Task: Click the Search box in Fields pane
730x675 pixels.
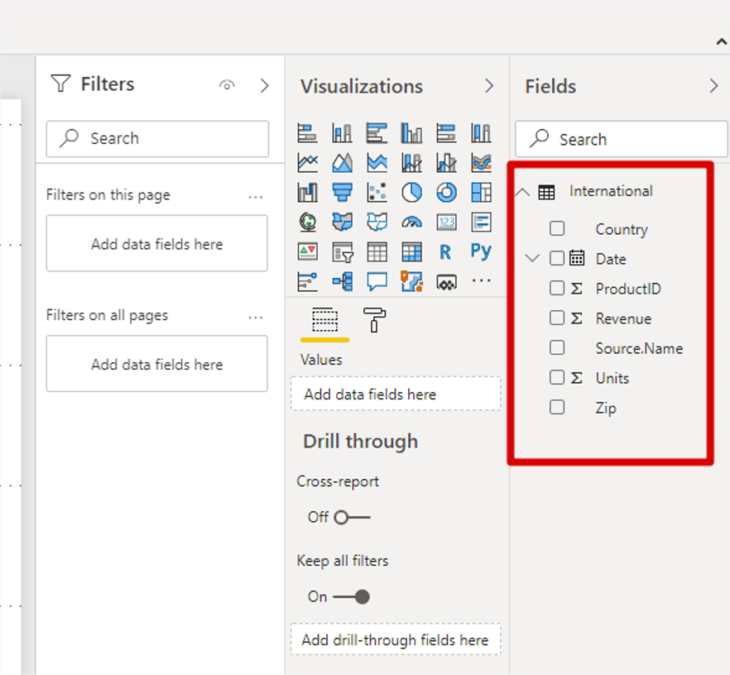Action: (x=621, y=139)
